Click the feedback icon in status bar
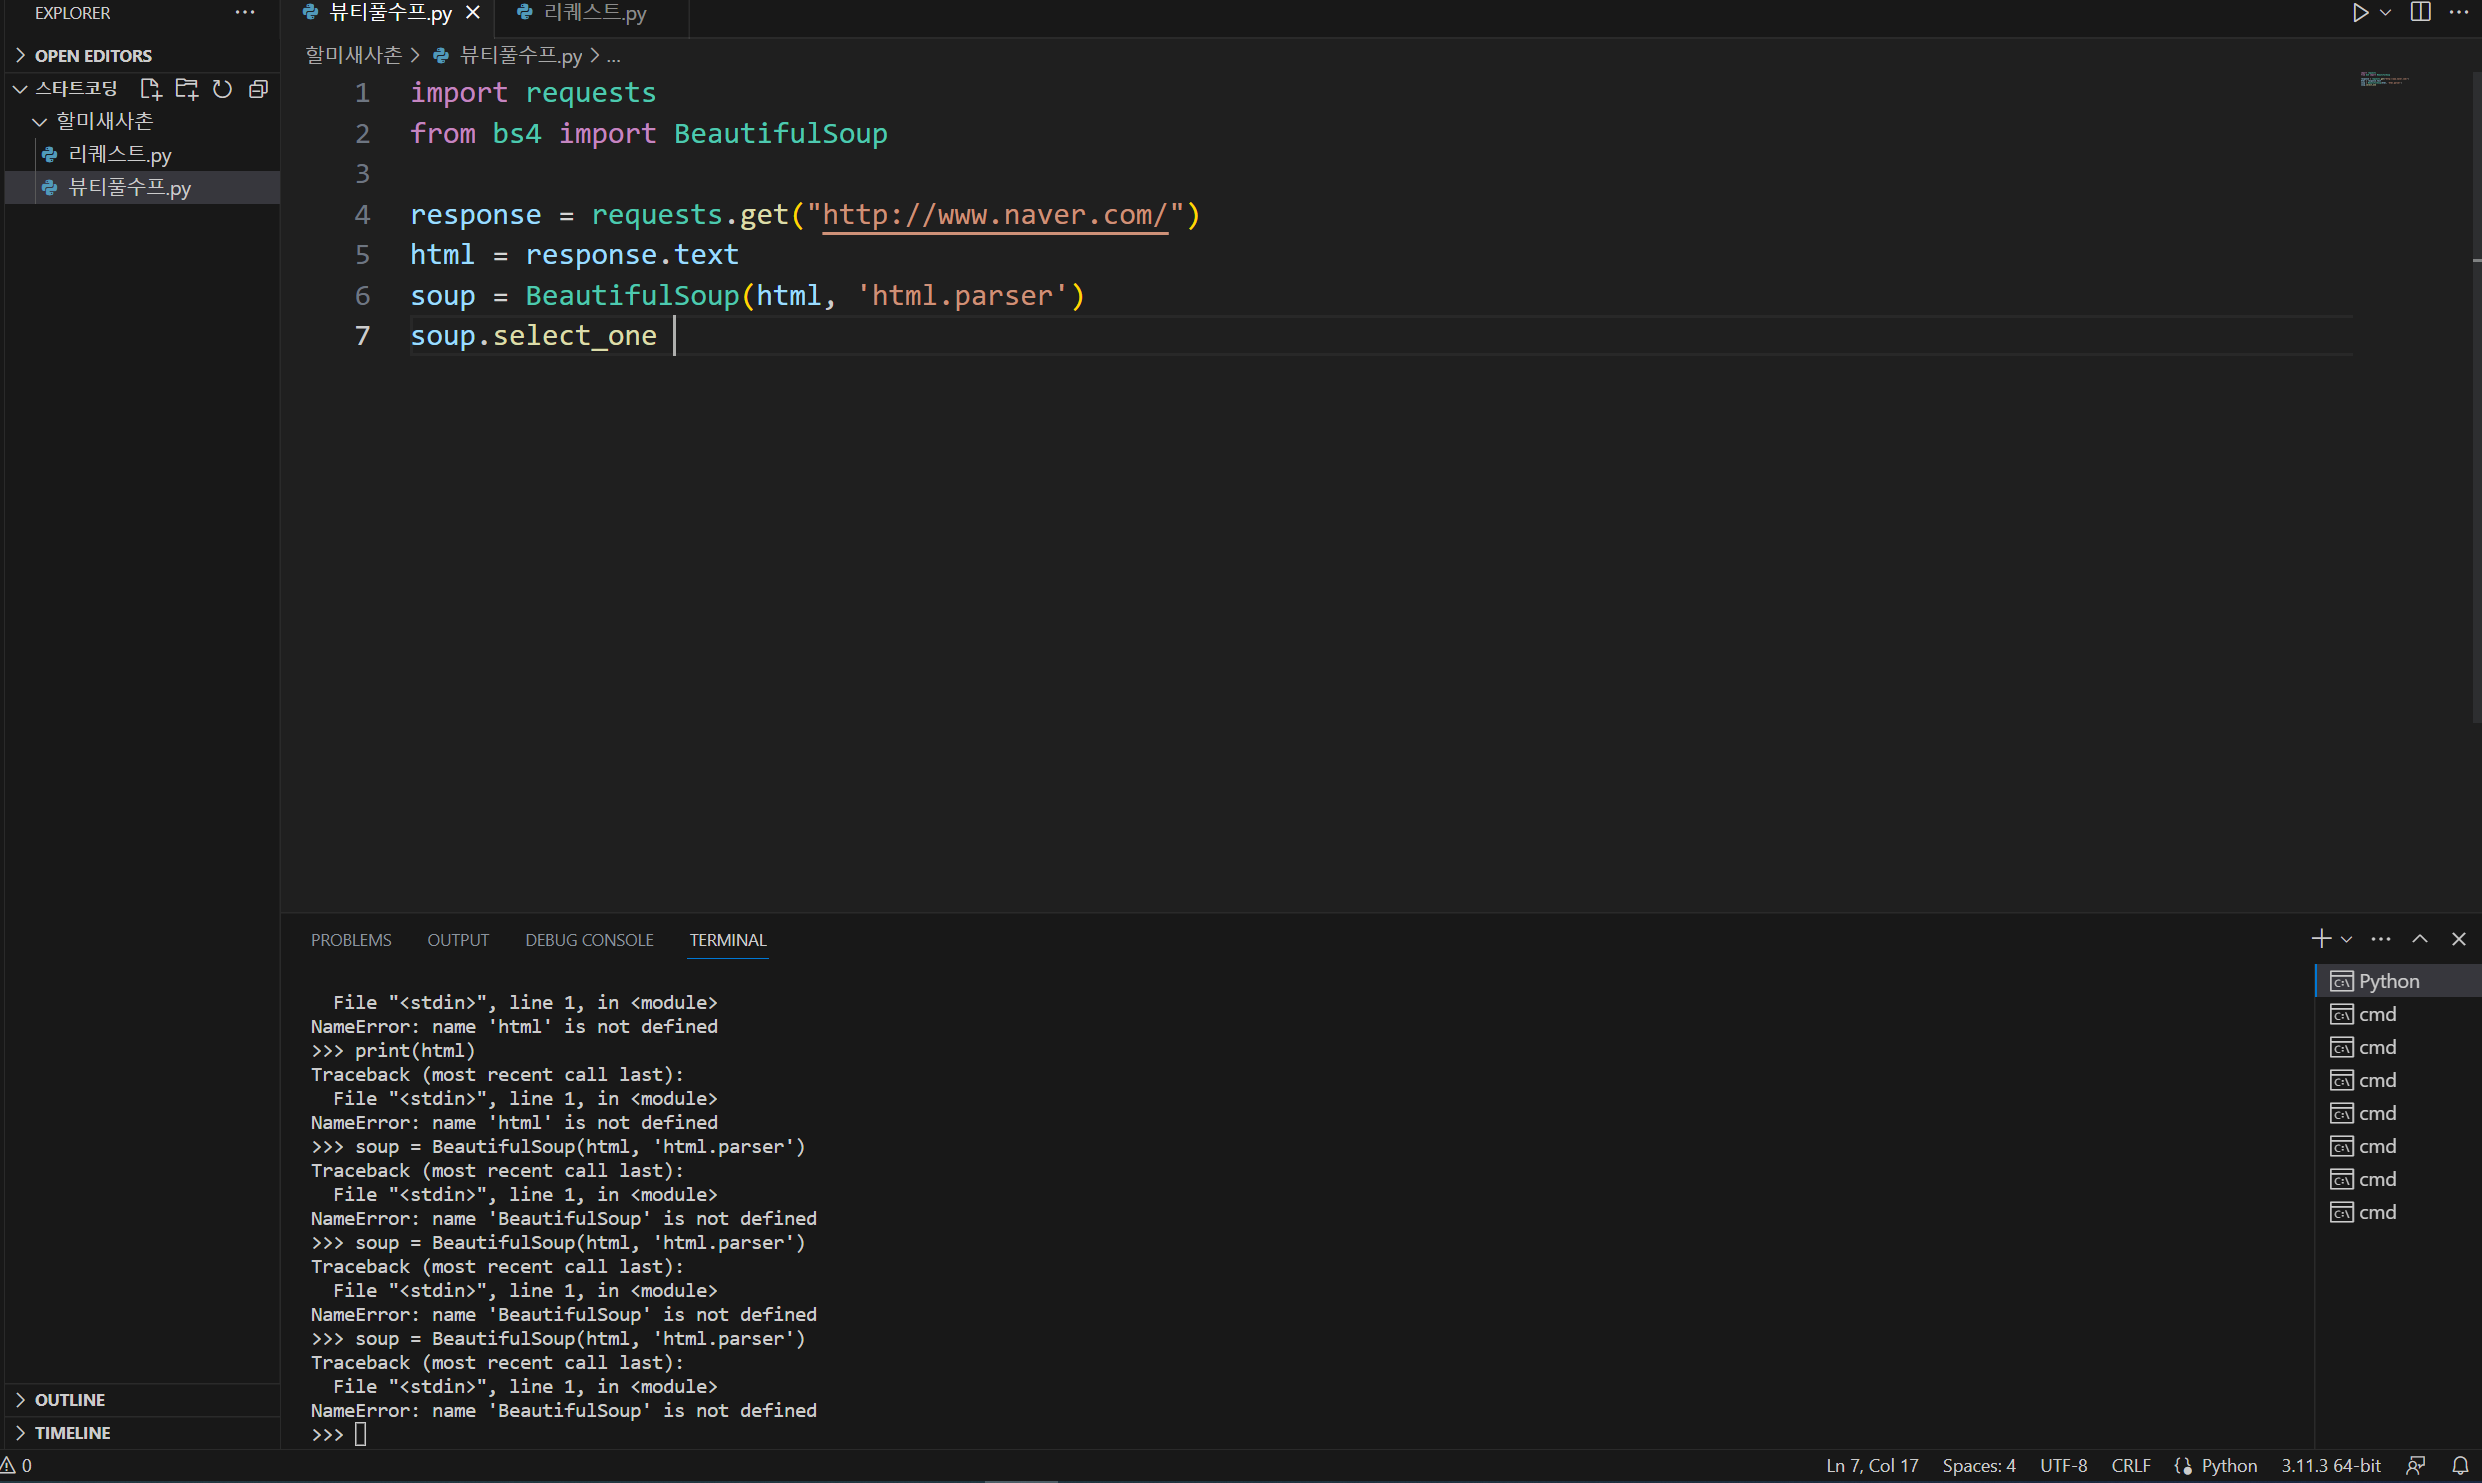 pyautogui.click(x=2415, y=1466)
